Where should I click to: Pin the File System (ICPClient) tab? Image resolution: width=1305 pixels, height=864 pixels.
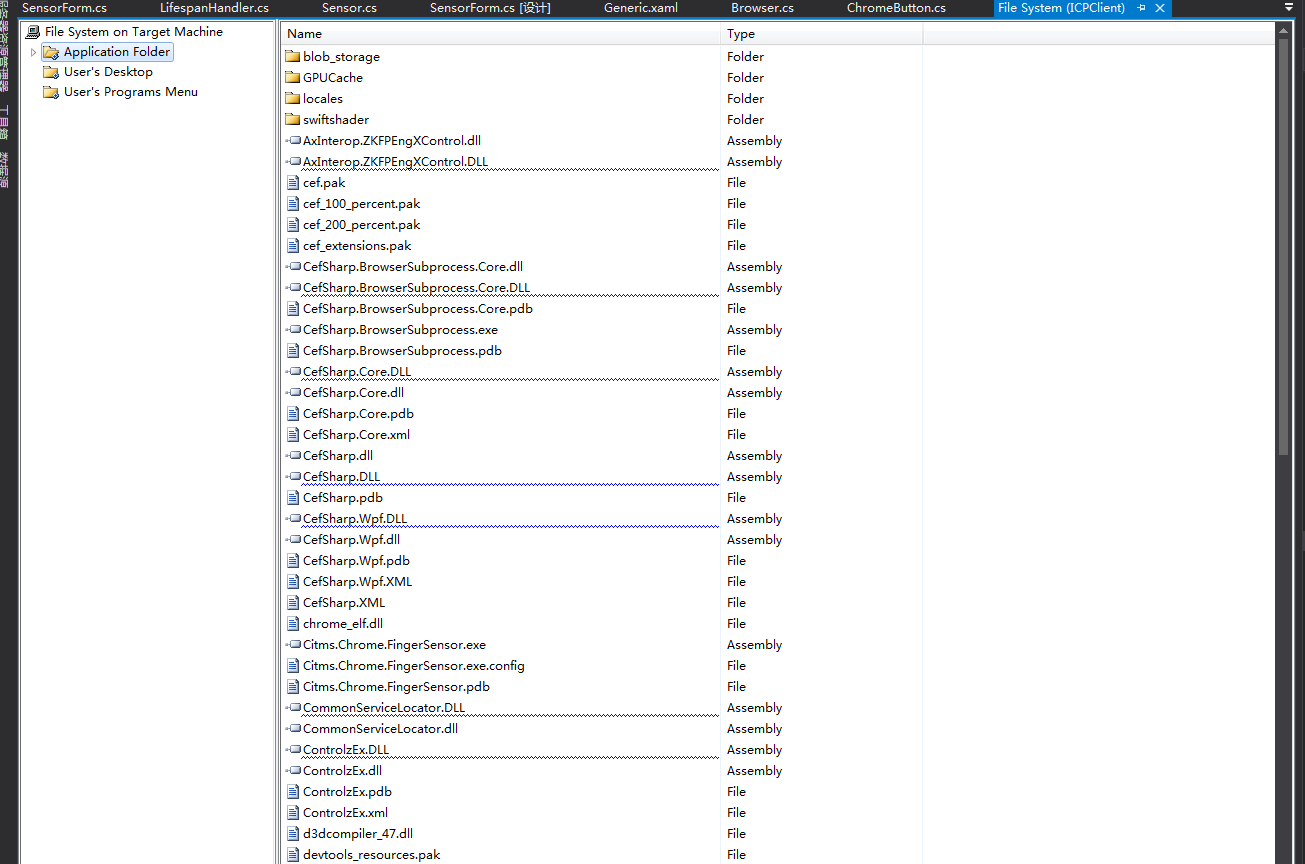coord(1142,8)
